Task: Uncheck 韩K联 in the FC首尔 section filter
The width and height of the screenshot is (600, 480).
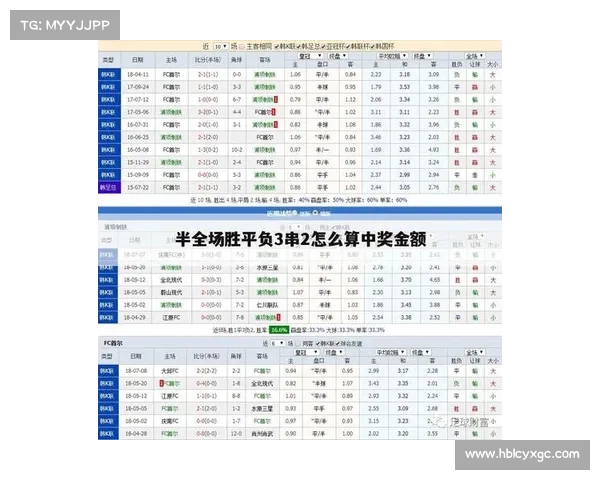Action: click(318, 344)
